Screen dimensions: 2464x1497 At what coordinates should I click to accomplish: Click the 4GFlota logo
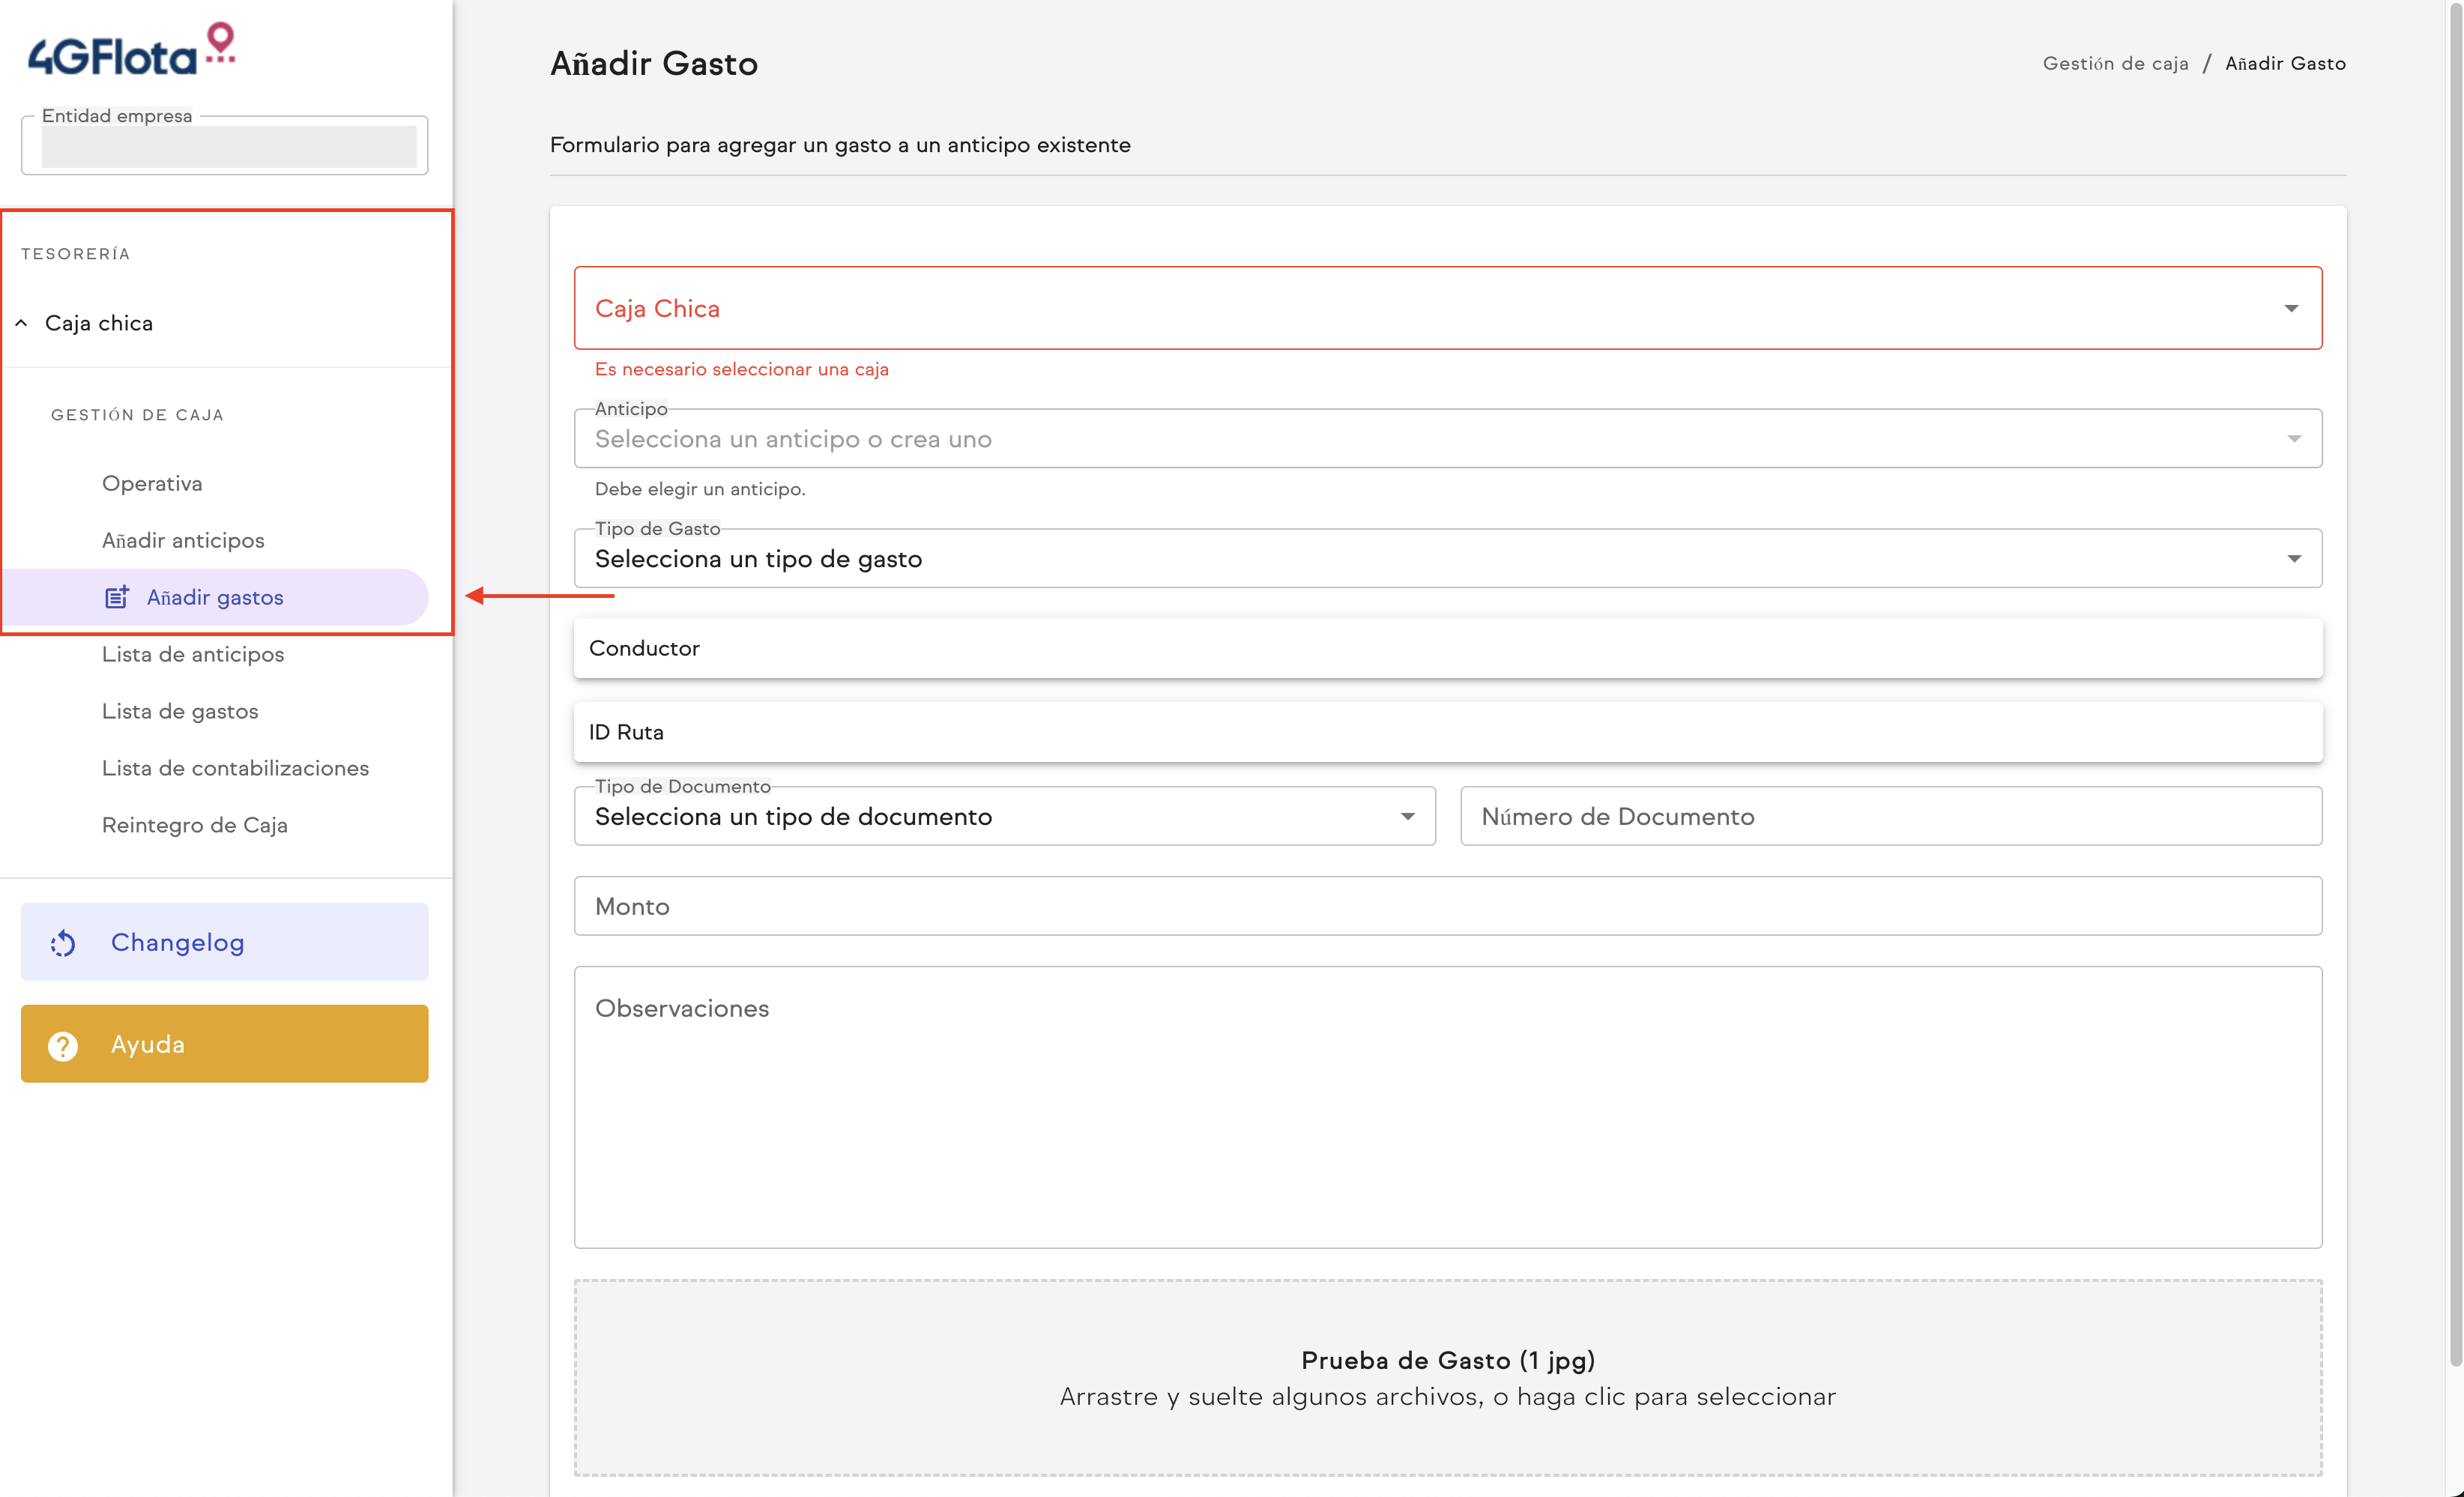[130, 50]
